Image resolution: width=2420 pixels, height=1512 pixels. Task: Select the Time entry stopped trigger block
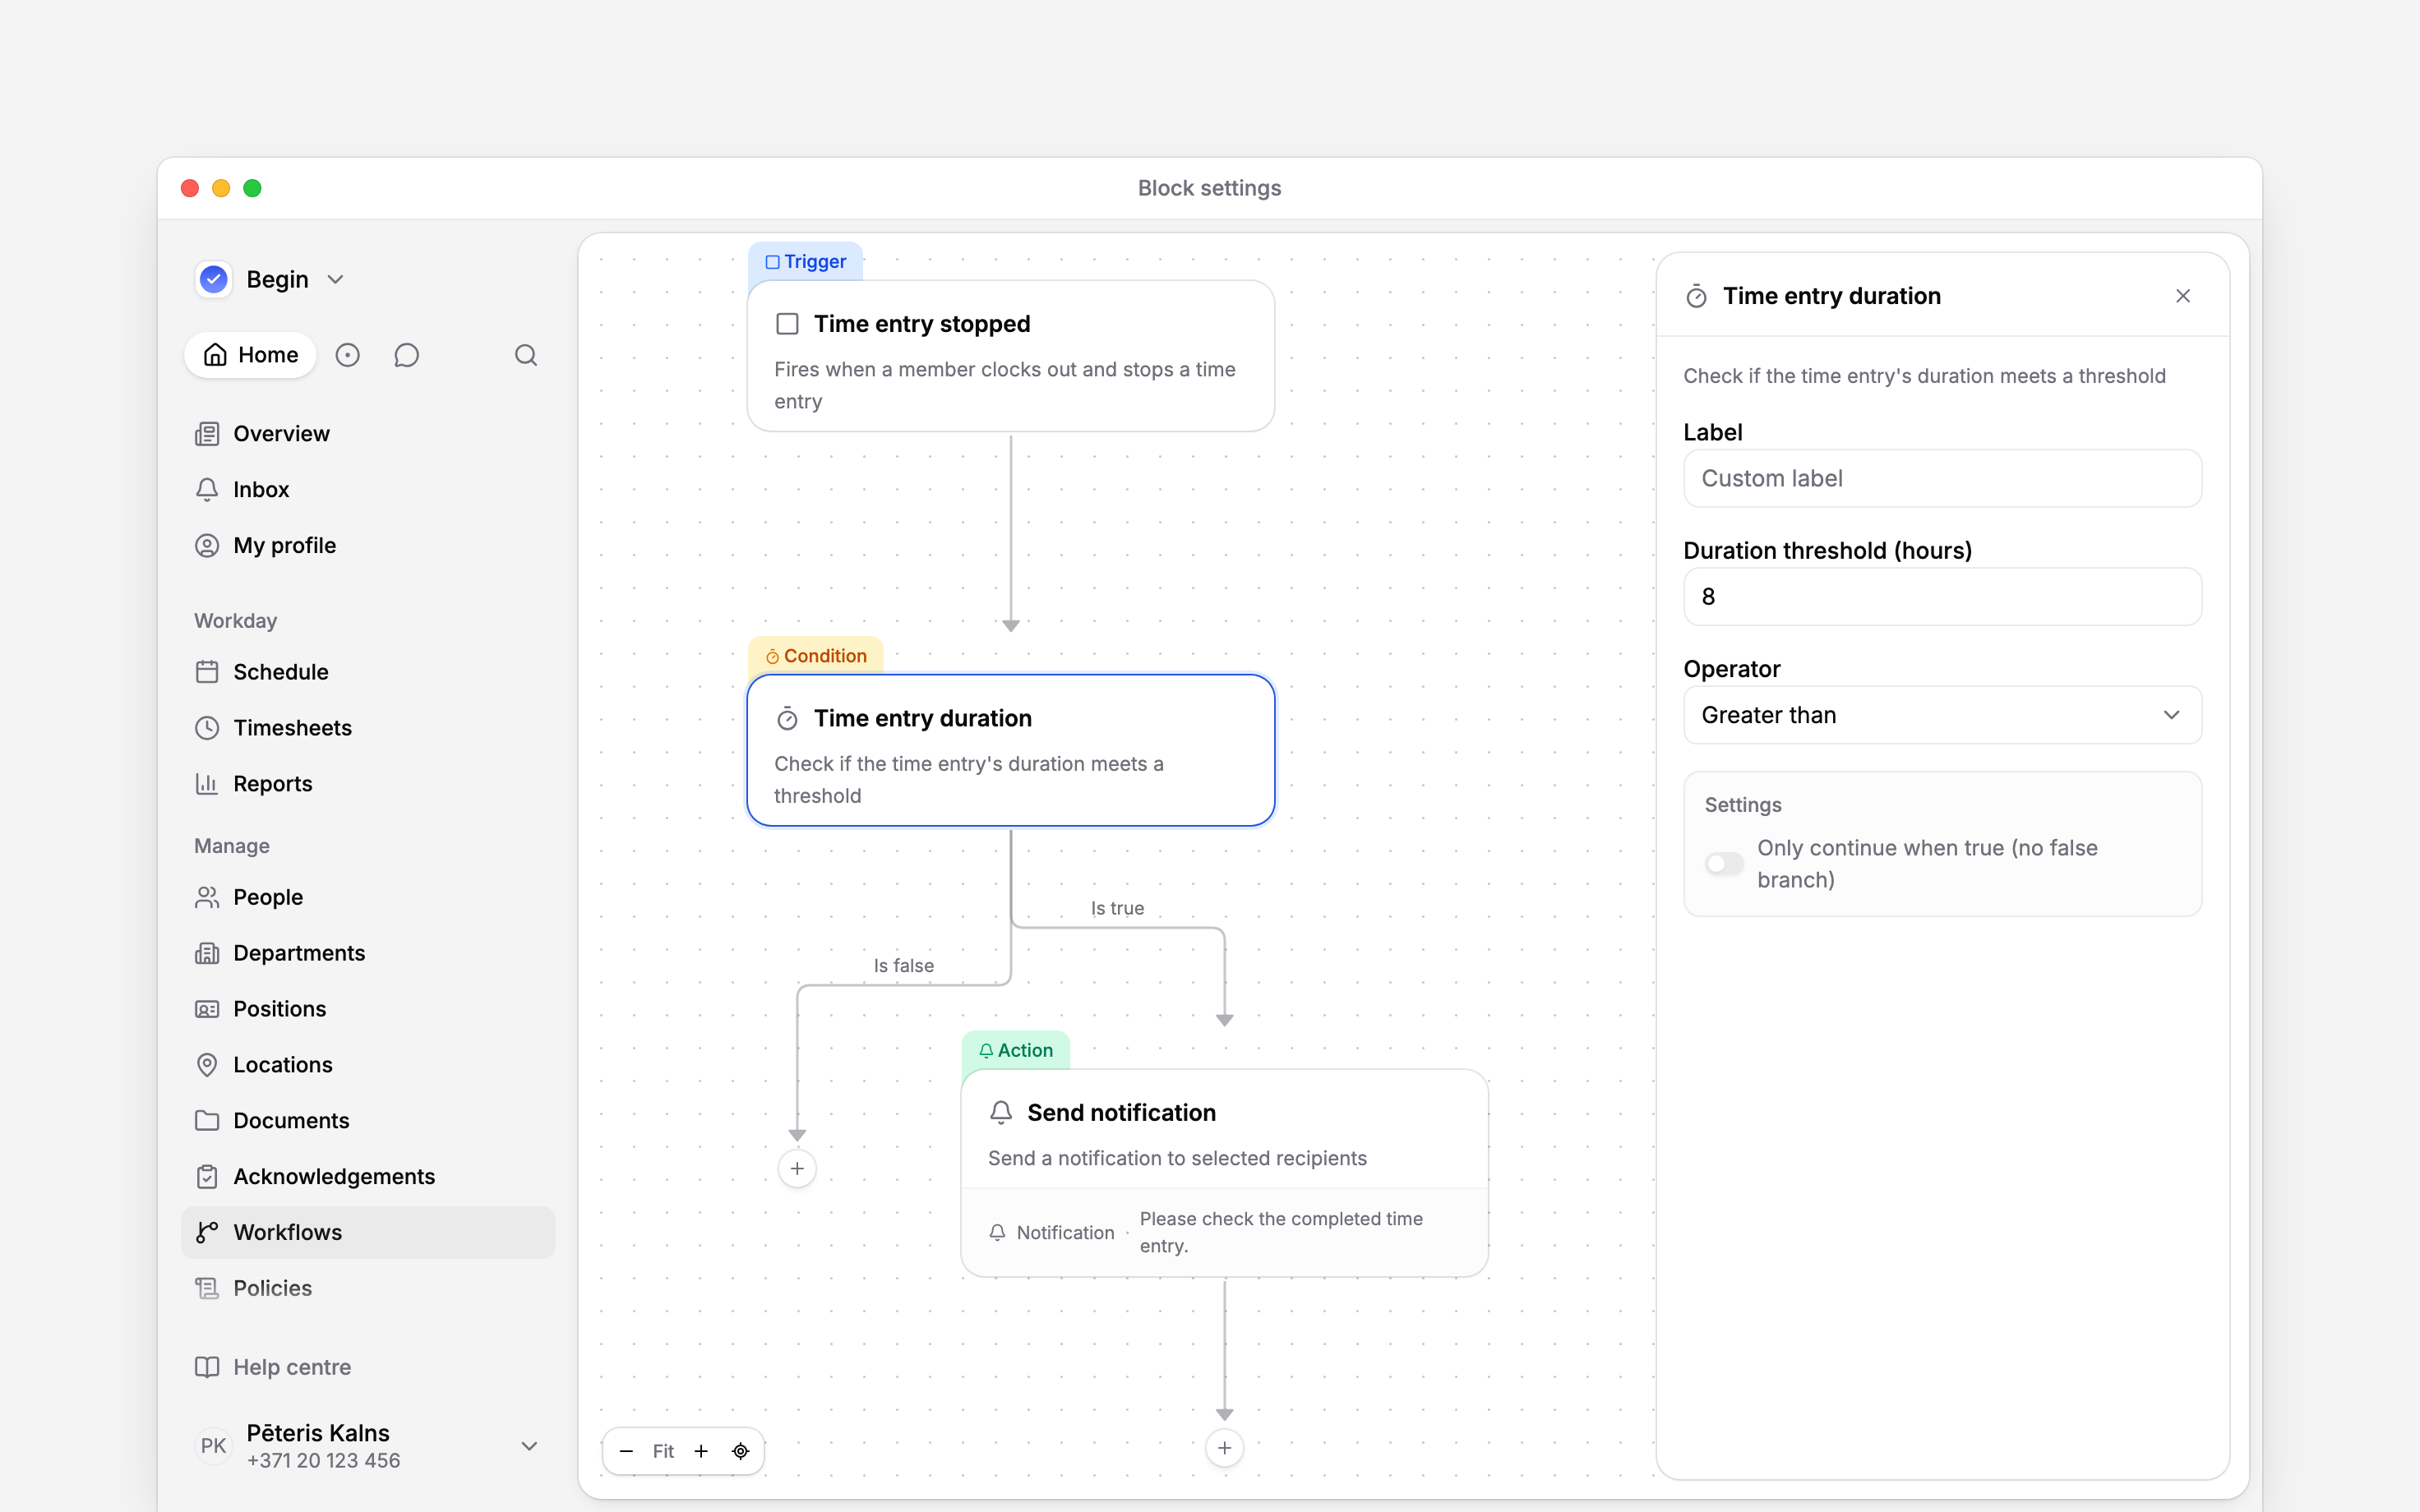coord(1011,356)
